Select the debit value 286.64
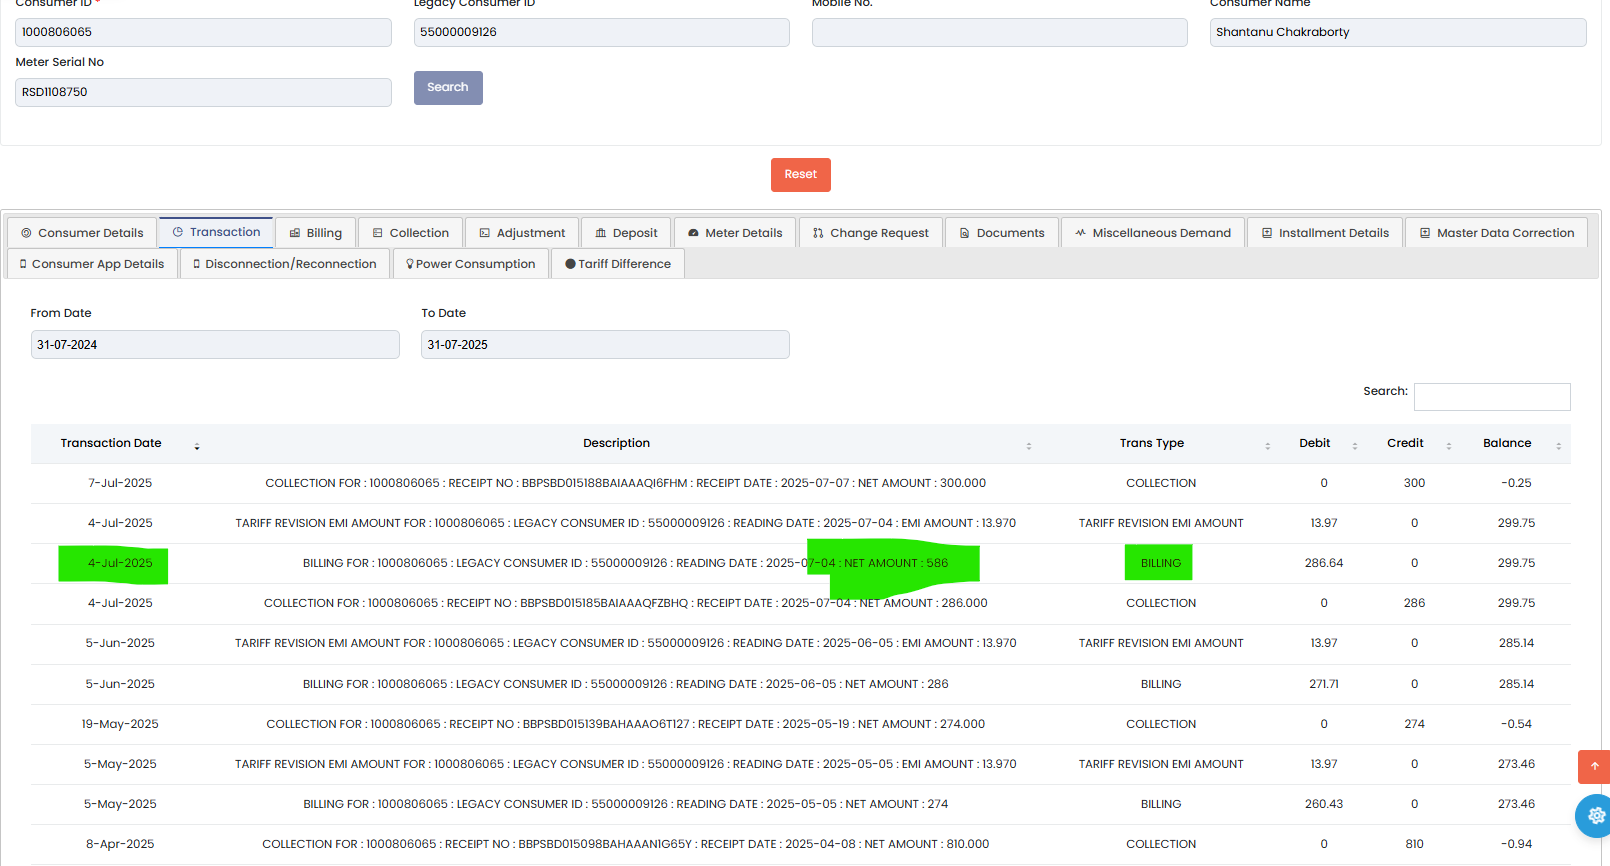 pos(1324,563)
